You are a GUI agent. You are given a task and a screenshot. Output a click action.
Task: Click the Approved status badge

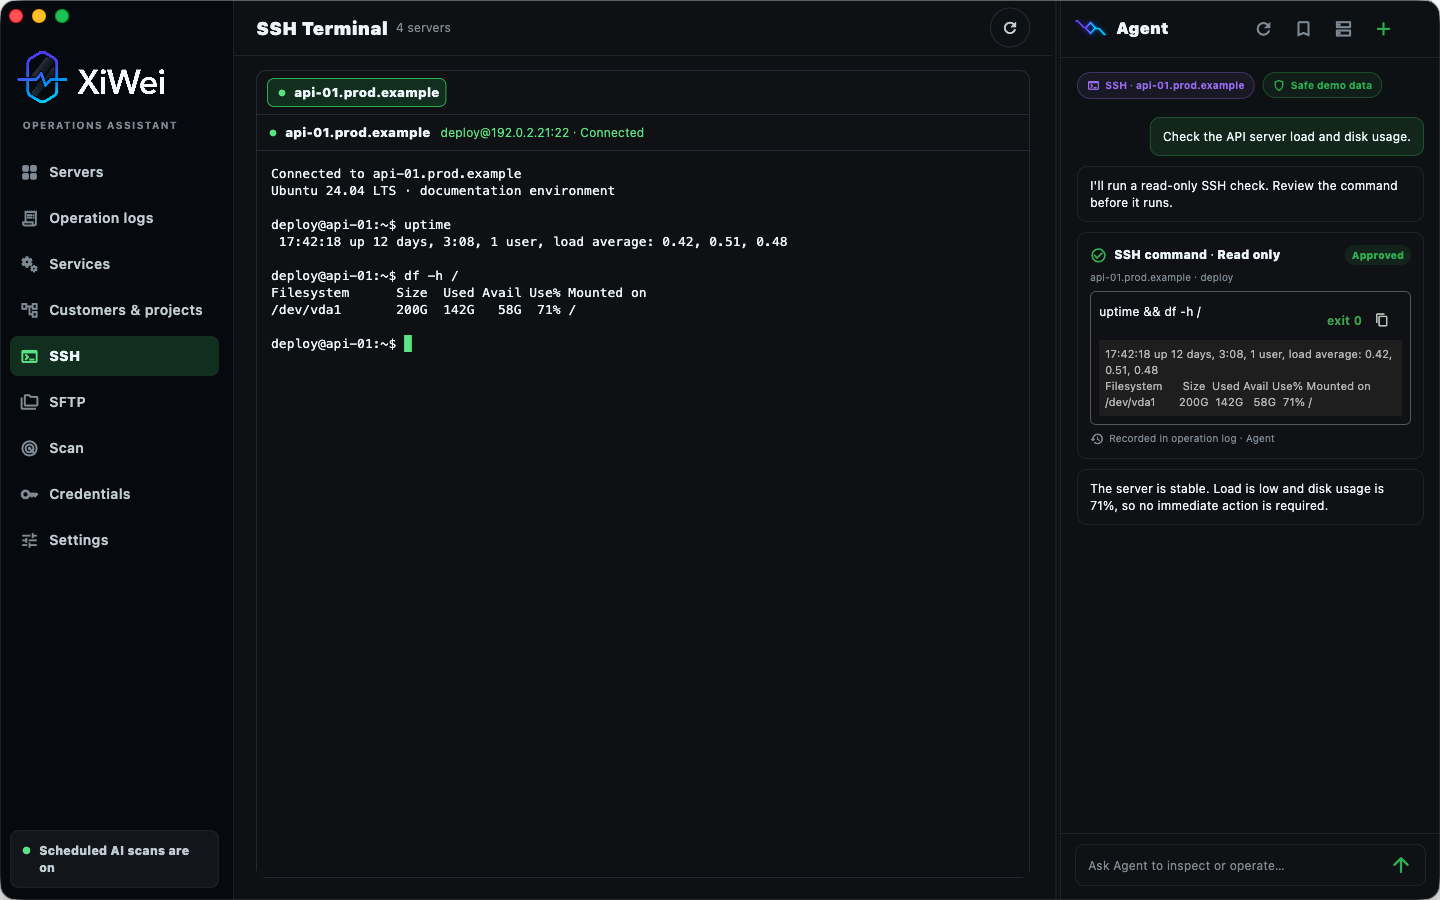(x=1377, y=255)
